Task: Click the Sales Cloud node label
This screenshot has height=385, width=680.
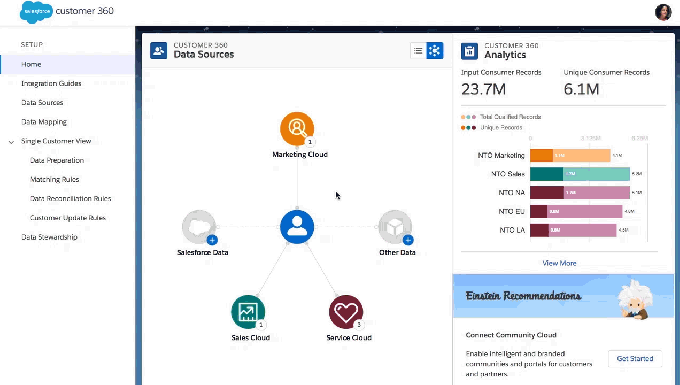Action: [x=251, y=337]
